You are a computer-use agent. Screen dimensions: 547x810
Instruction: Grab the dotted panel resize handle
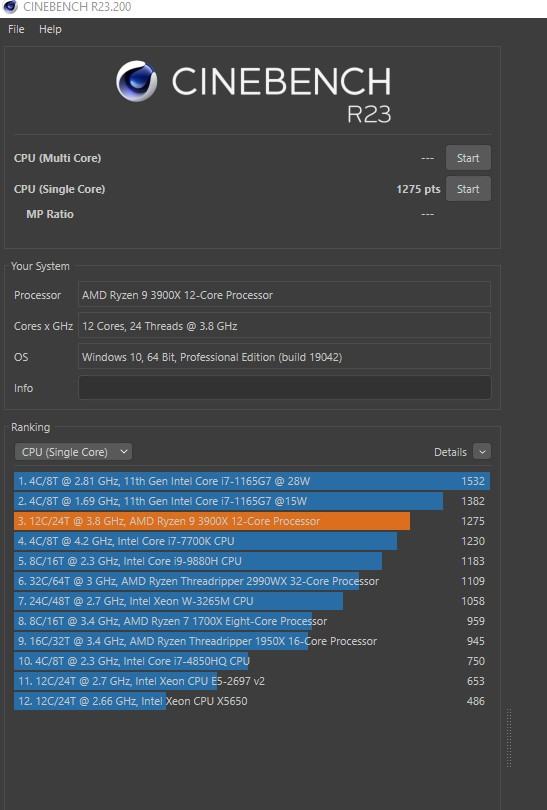[509, 737]
